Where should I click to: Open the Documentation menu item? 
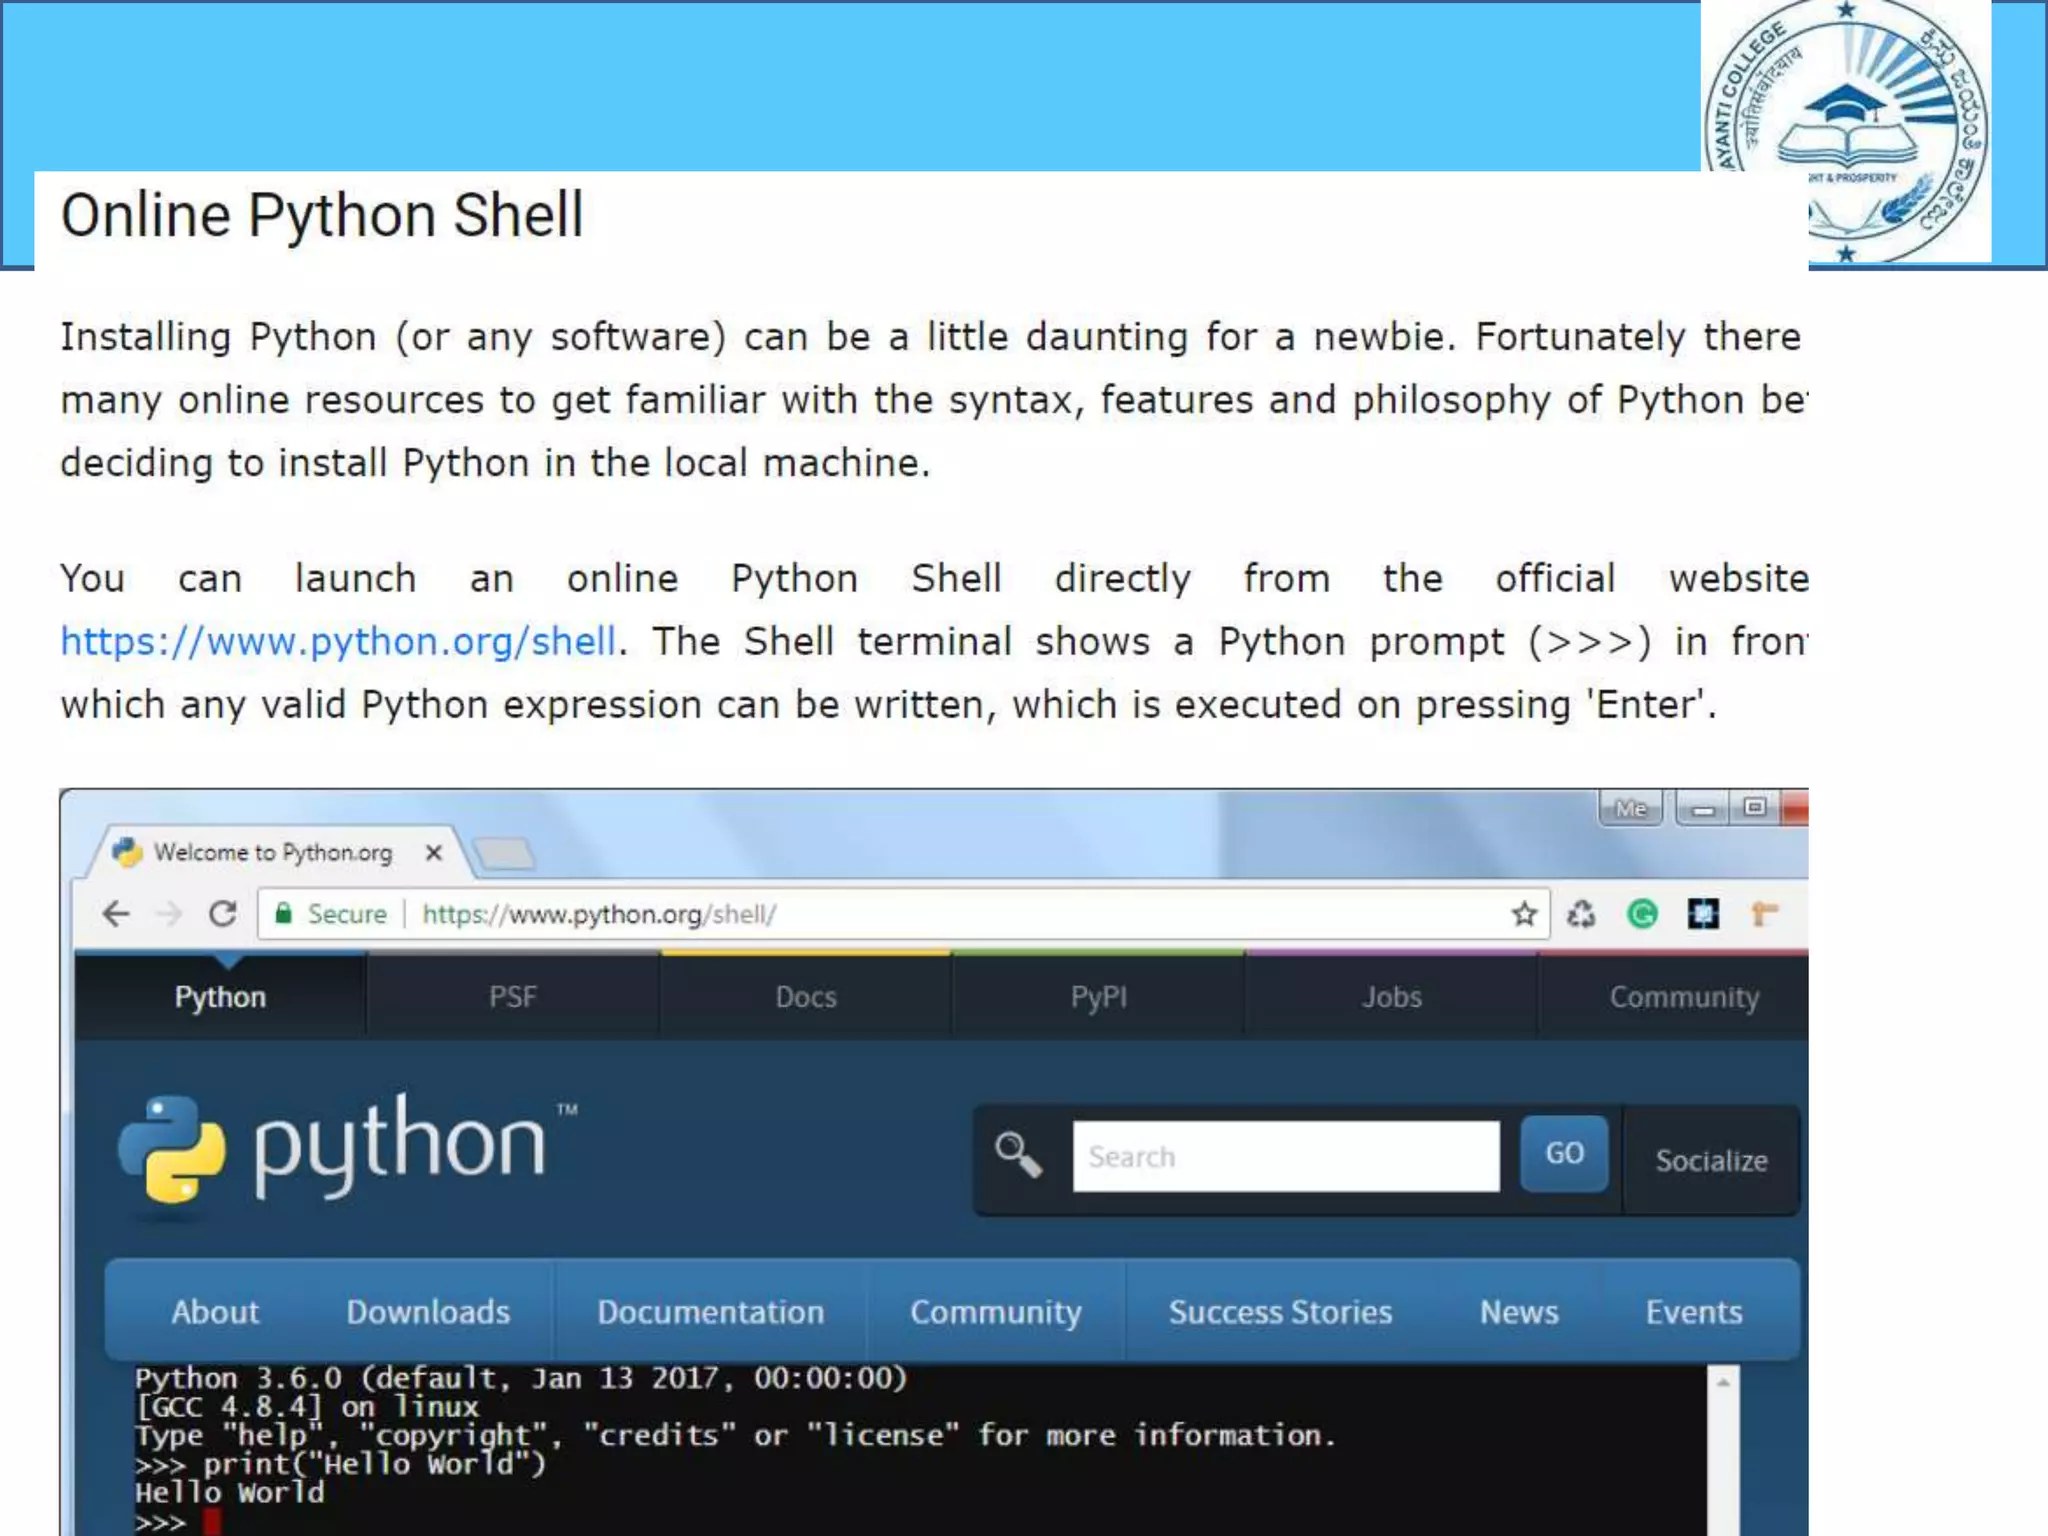tap(710, 1311)
